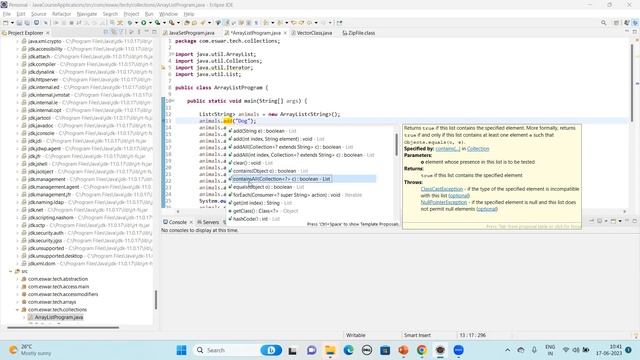Click the ClassCastException javadoc link
This screenshot has width=640, height=360.
[442, 189]
